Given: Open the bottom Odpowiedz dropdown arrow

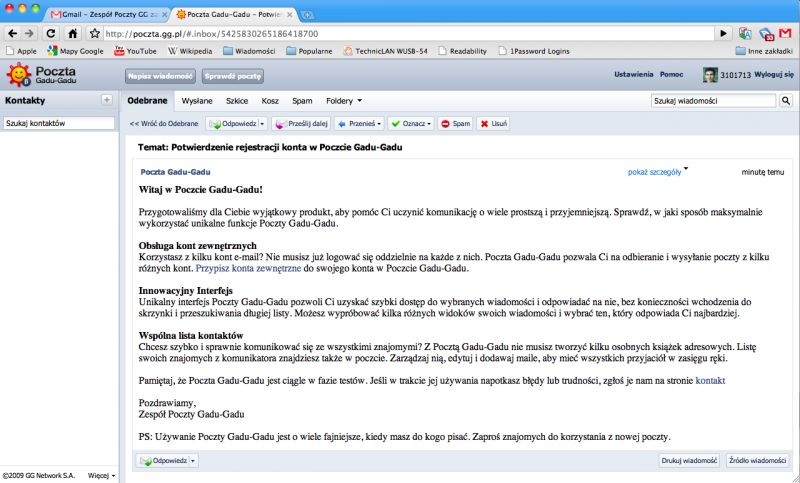Looking at the screenshot, I should coord(193,461).
